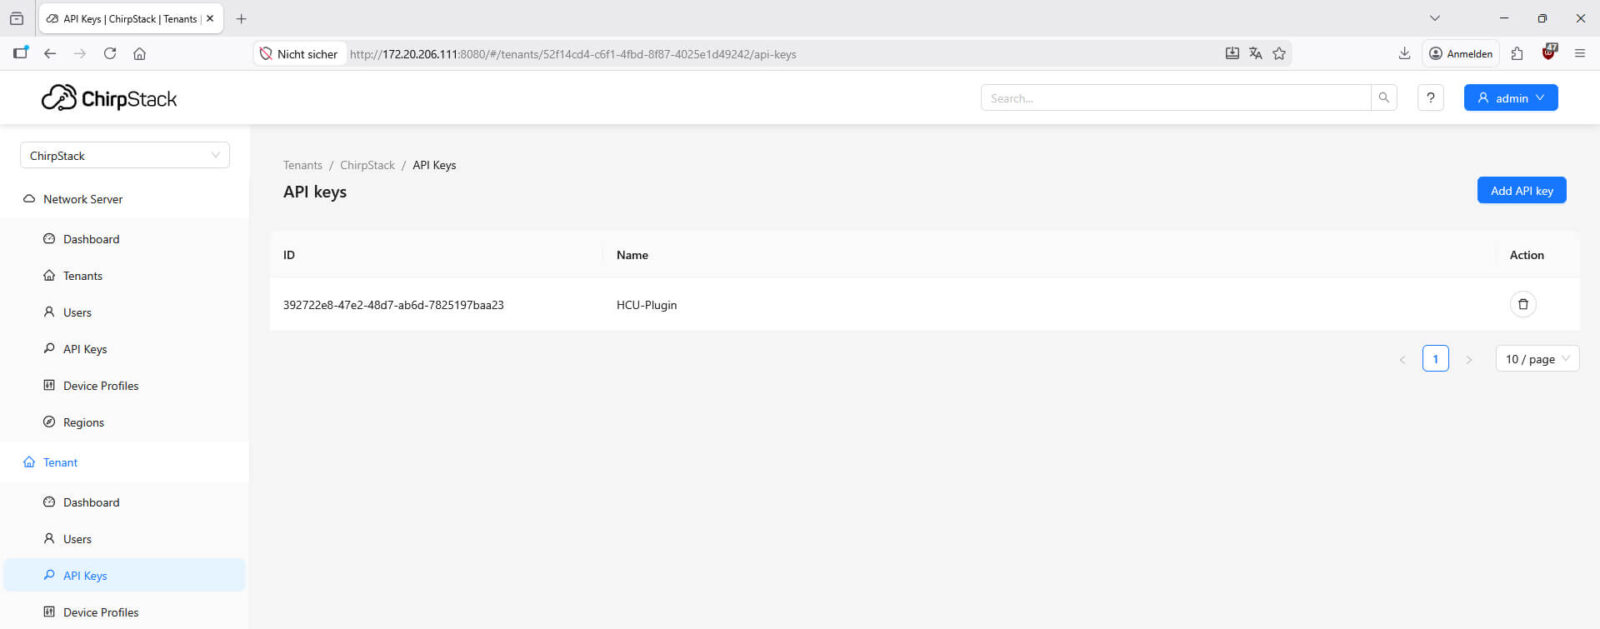
Task: Change the 10 / page size dropdown
Action: pyautogui.click(x=1537, y=359)
